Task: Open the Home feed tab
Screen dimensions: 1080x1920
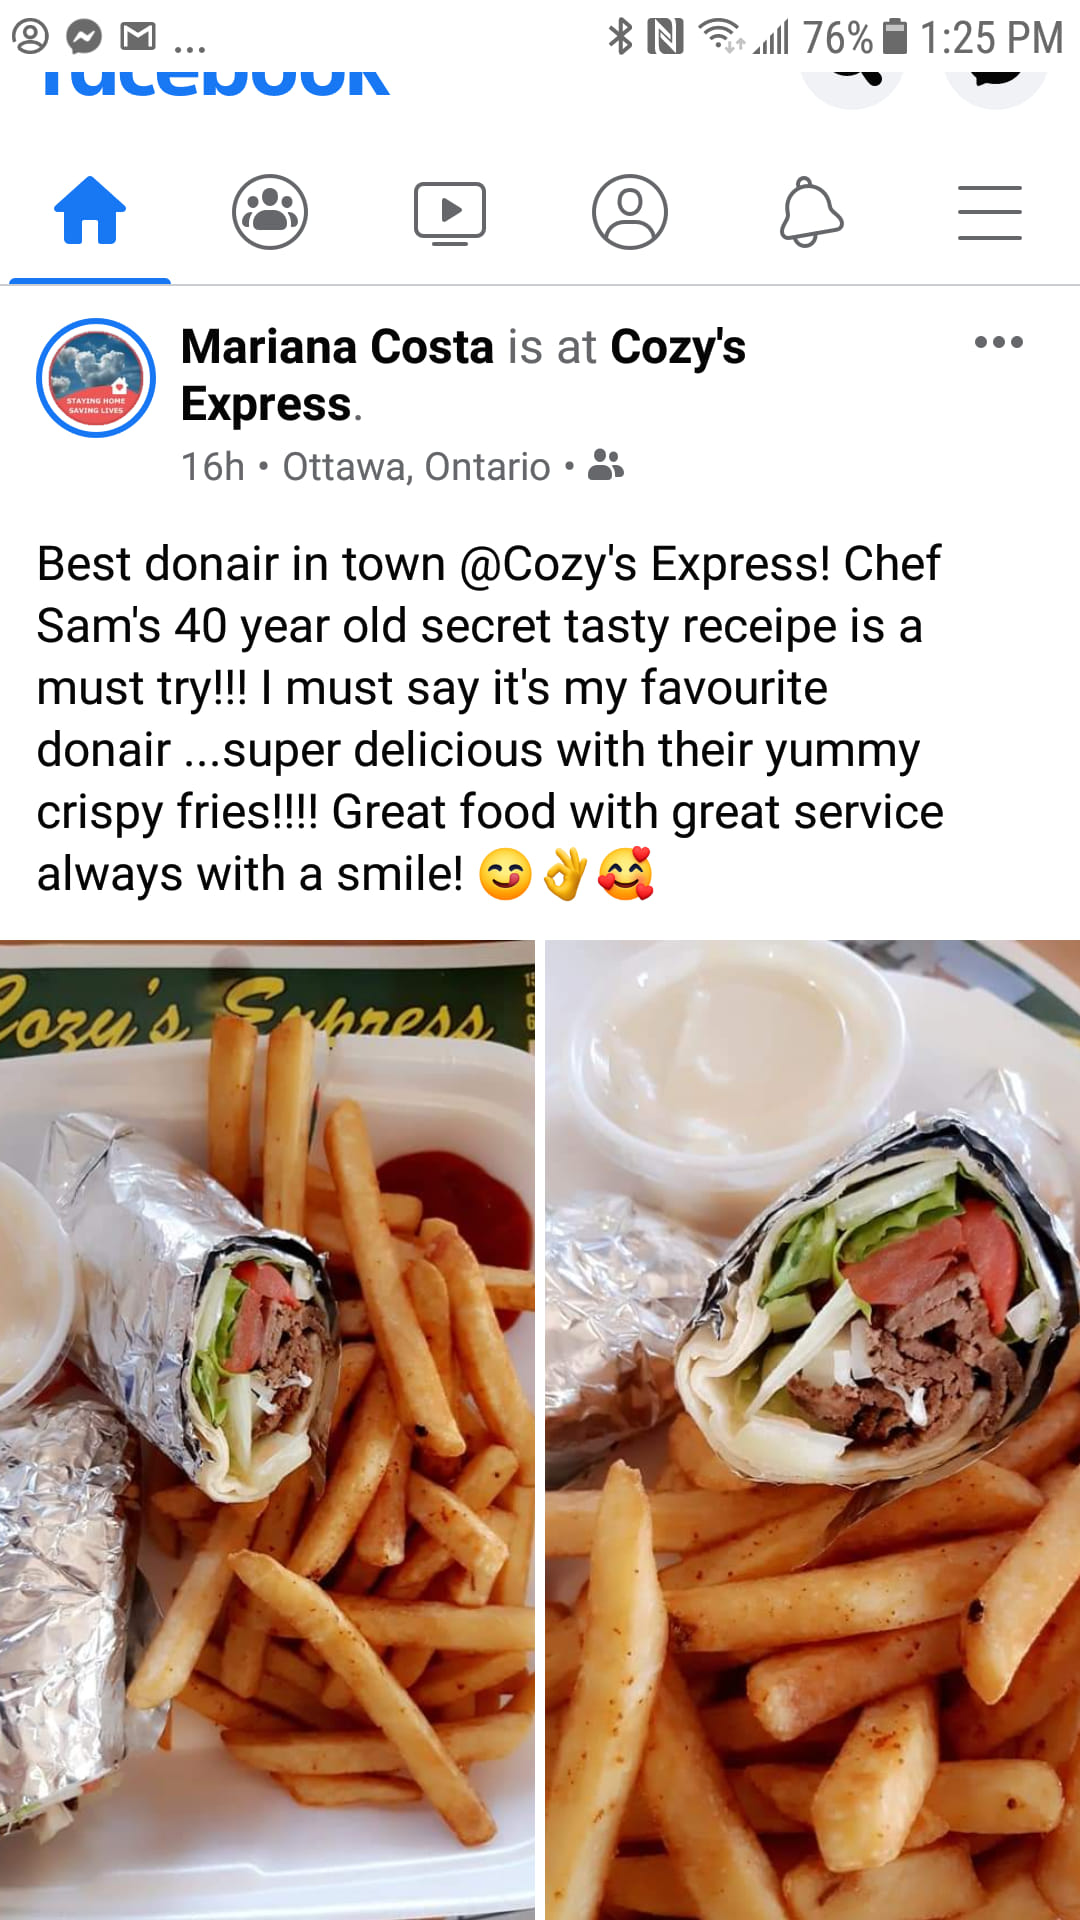Action: (x=90, y=211)
